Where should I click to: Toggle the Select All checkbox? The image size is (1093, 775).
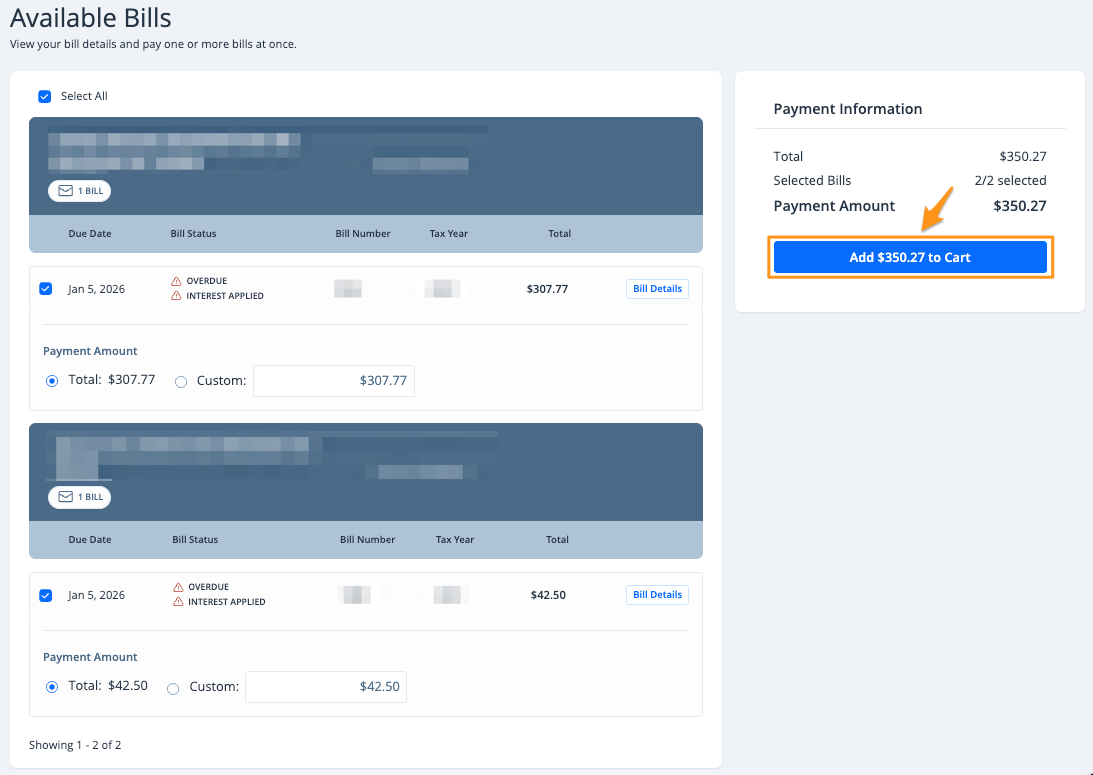[x=44, y=97]
